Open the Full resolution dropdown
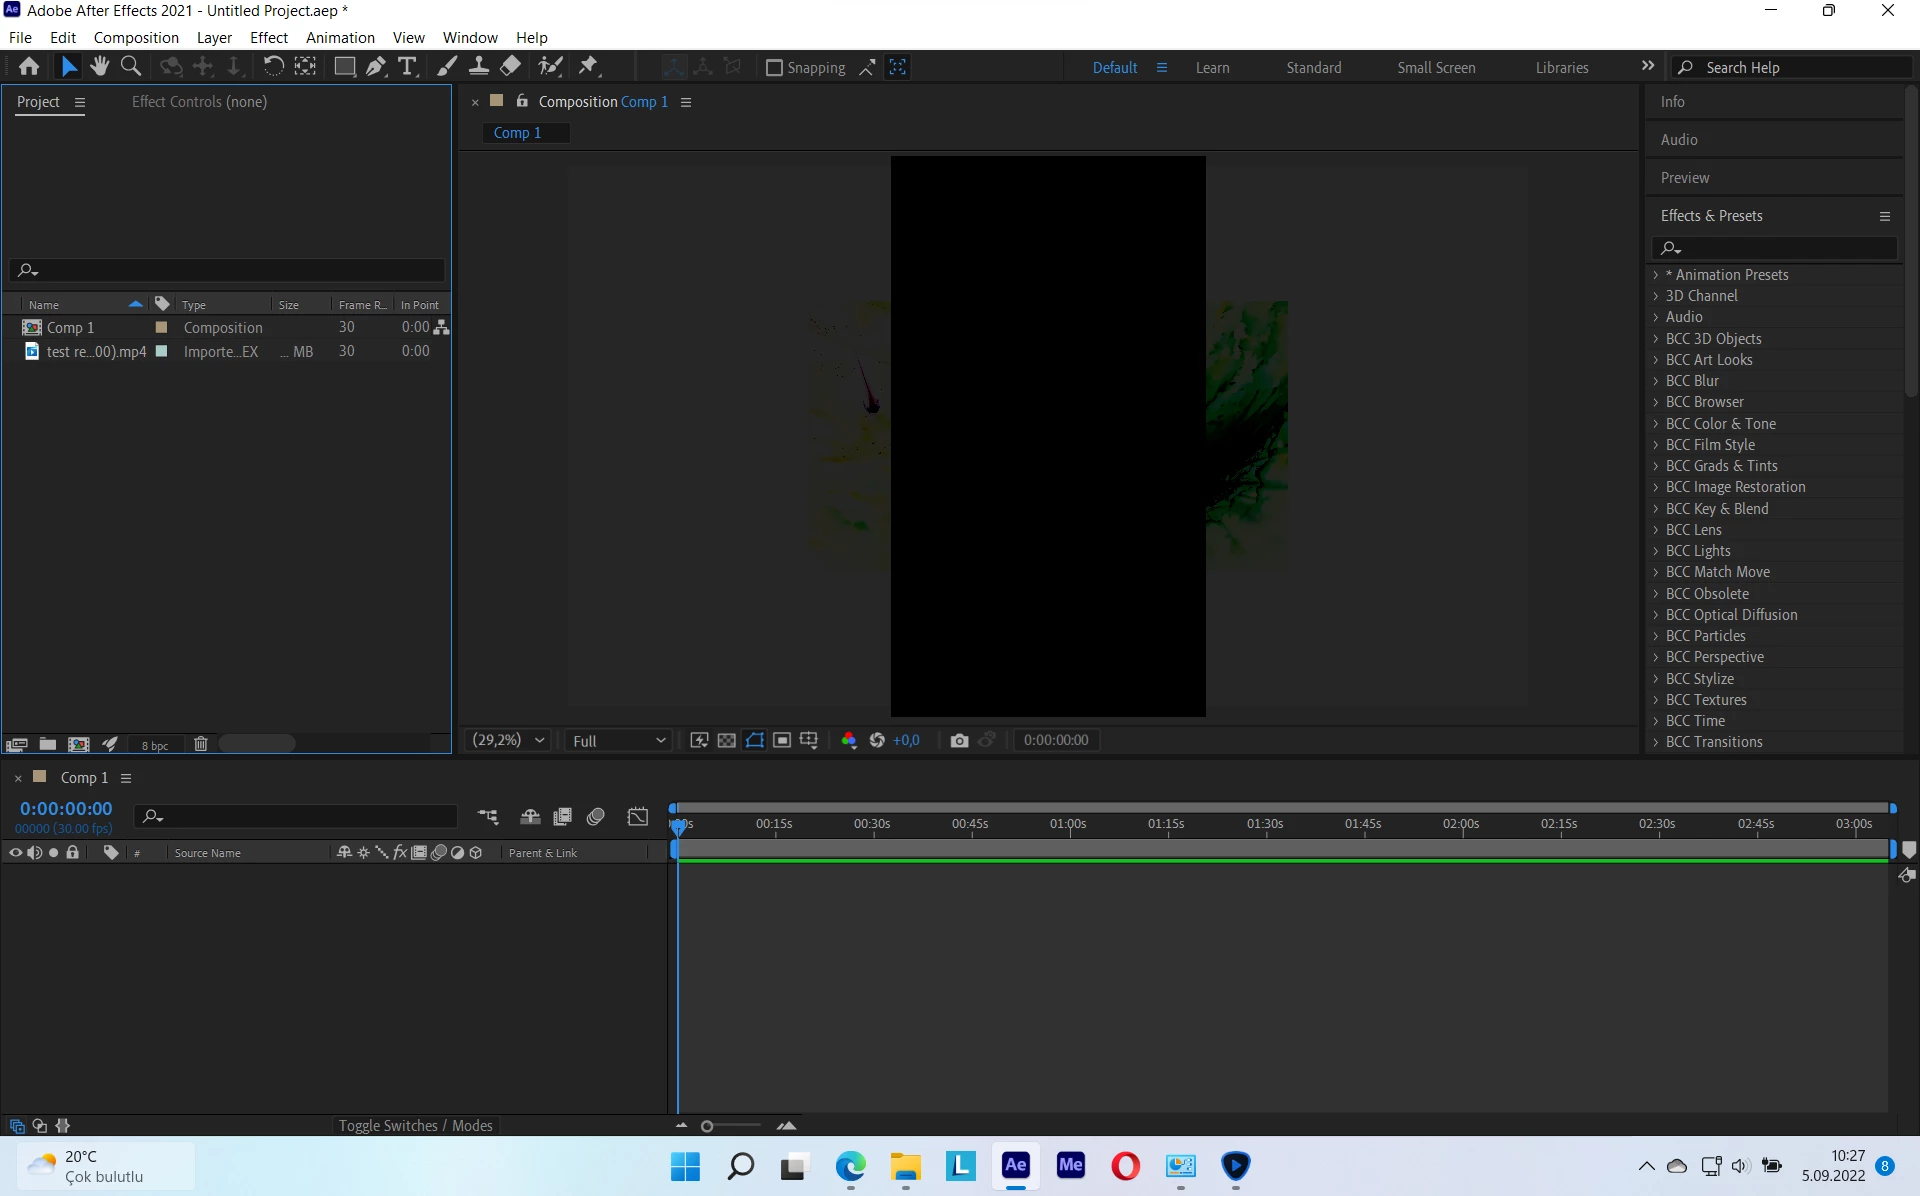The image size is (1920, 1196). coord(618,741)
